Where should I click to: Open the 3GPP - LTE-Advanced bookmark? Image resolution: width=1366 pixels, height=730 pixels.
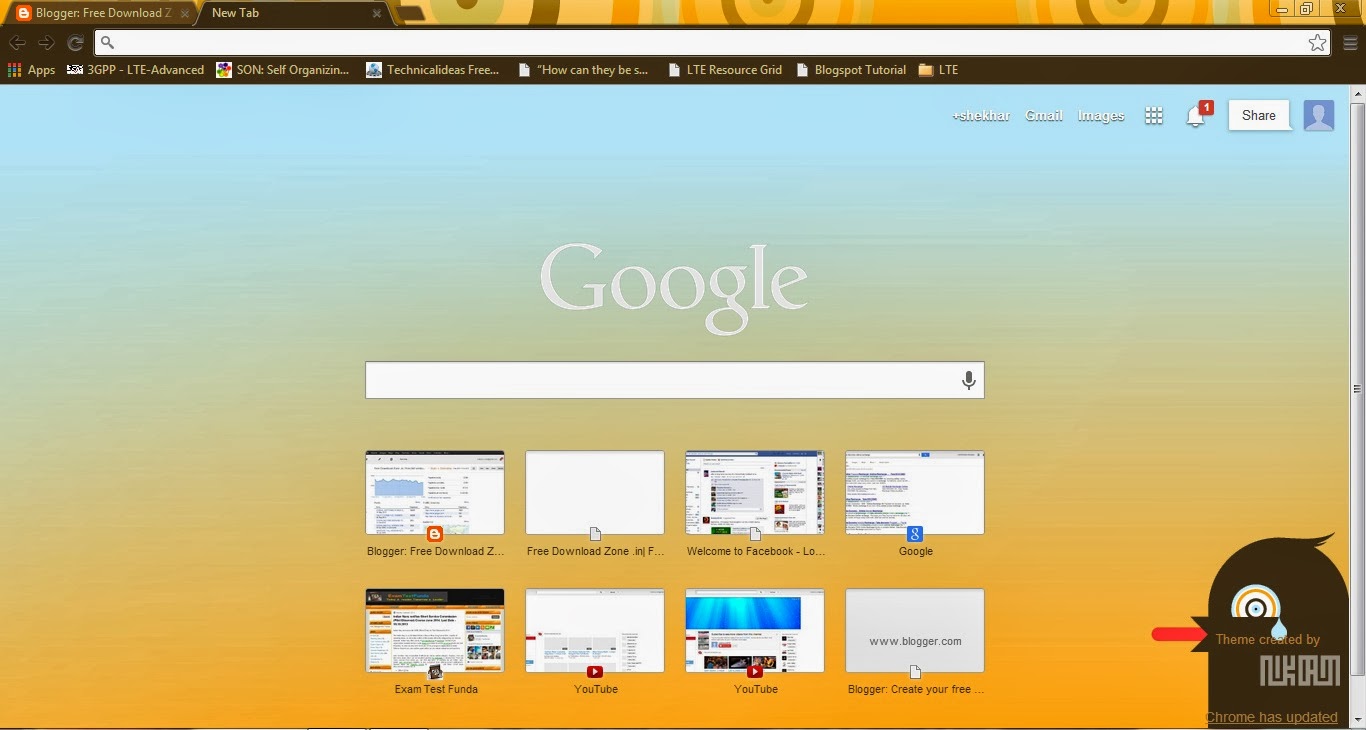tap(136, 70)
